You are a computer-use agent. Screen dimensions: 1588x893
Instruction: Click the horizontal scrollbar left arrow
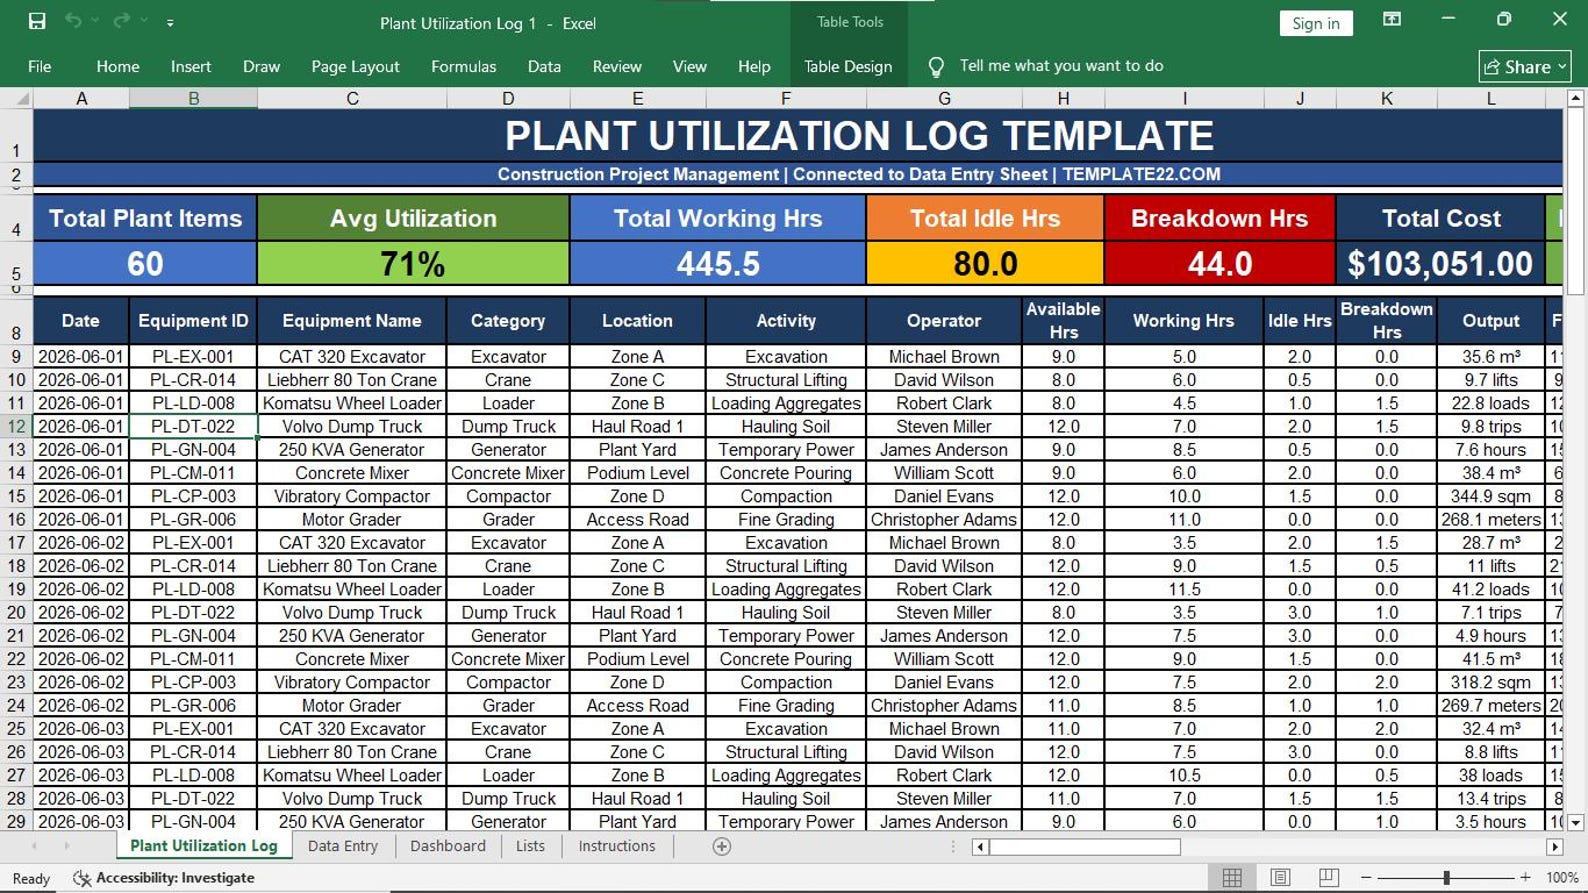(980, 846)
